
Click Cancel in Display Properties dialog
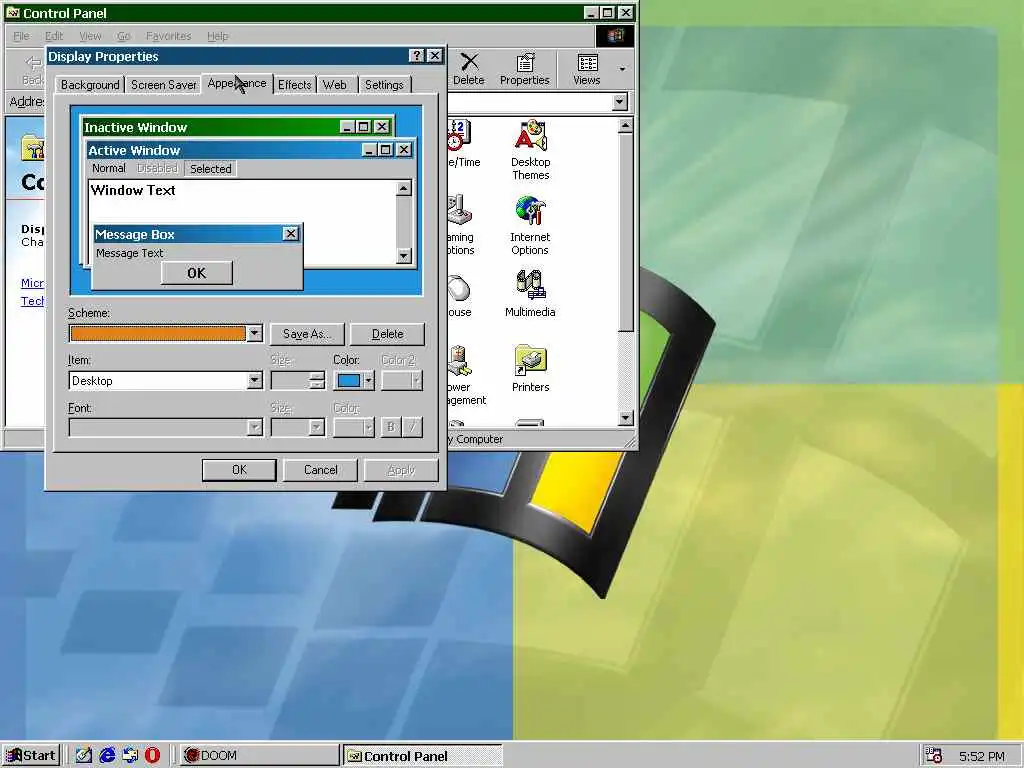(x=321, y=470)
